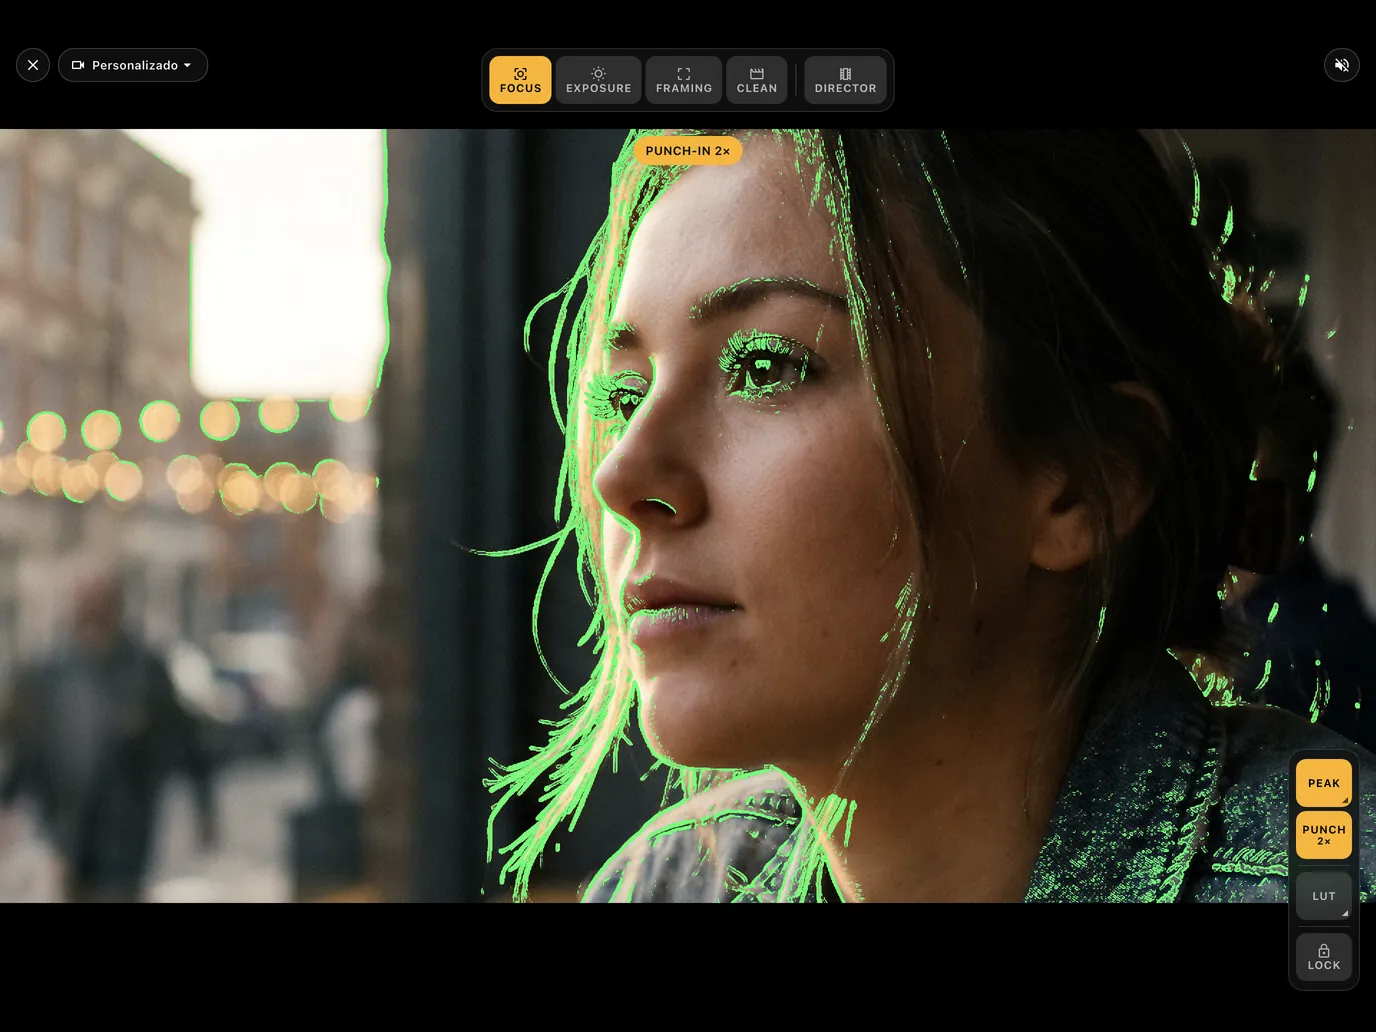This screenshot has height=1032, width=1376.
Task: Open the Framing tab
Action: point(684,80)
